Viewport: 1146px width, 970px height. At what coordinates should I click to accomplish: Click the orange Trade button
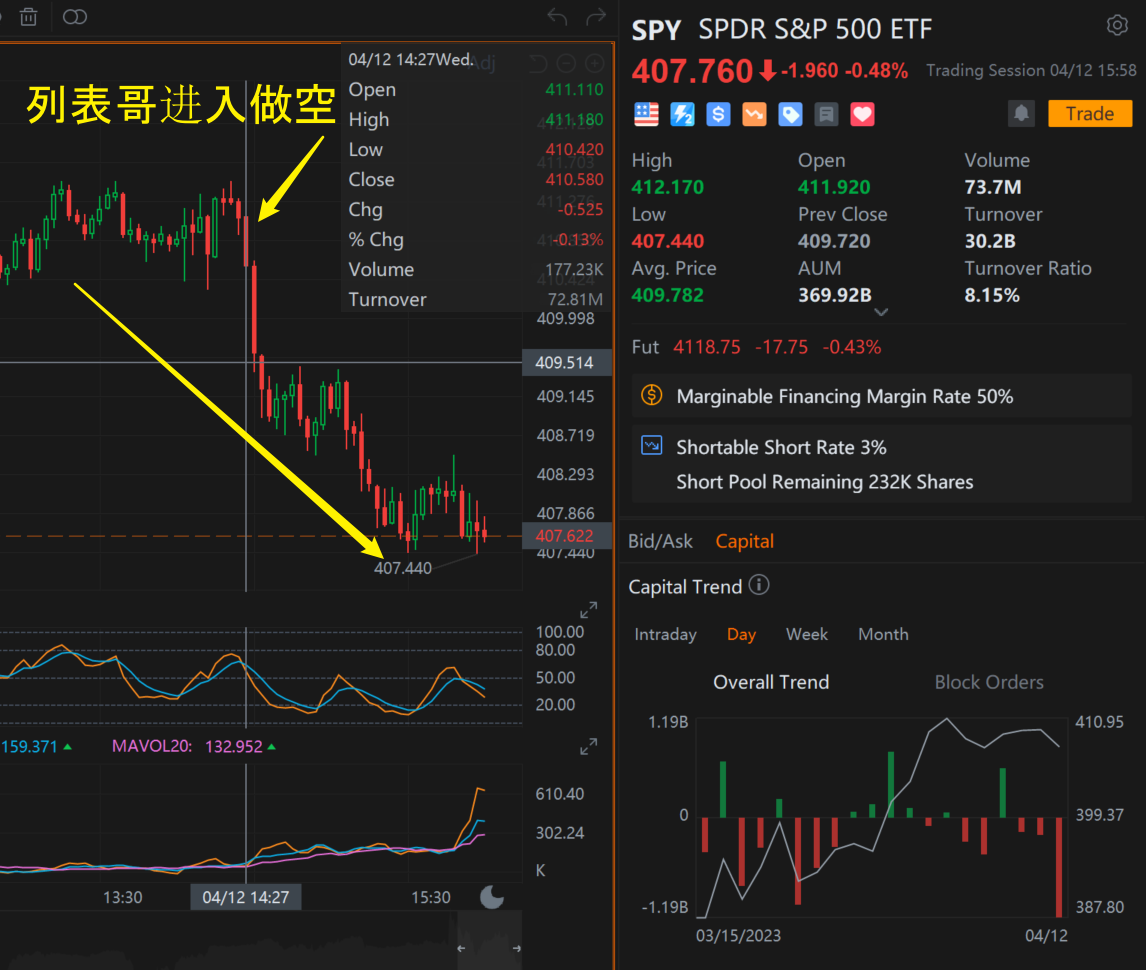point(1090,114)
